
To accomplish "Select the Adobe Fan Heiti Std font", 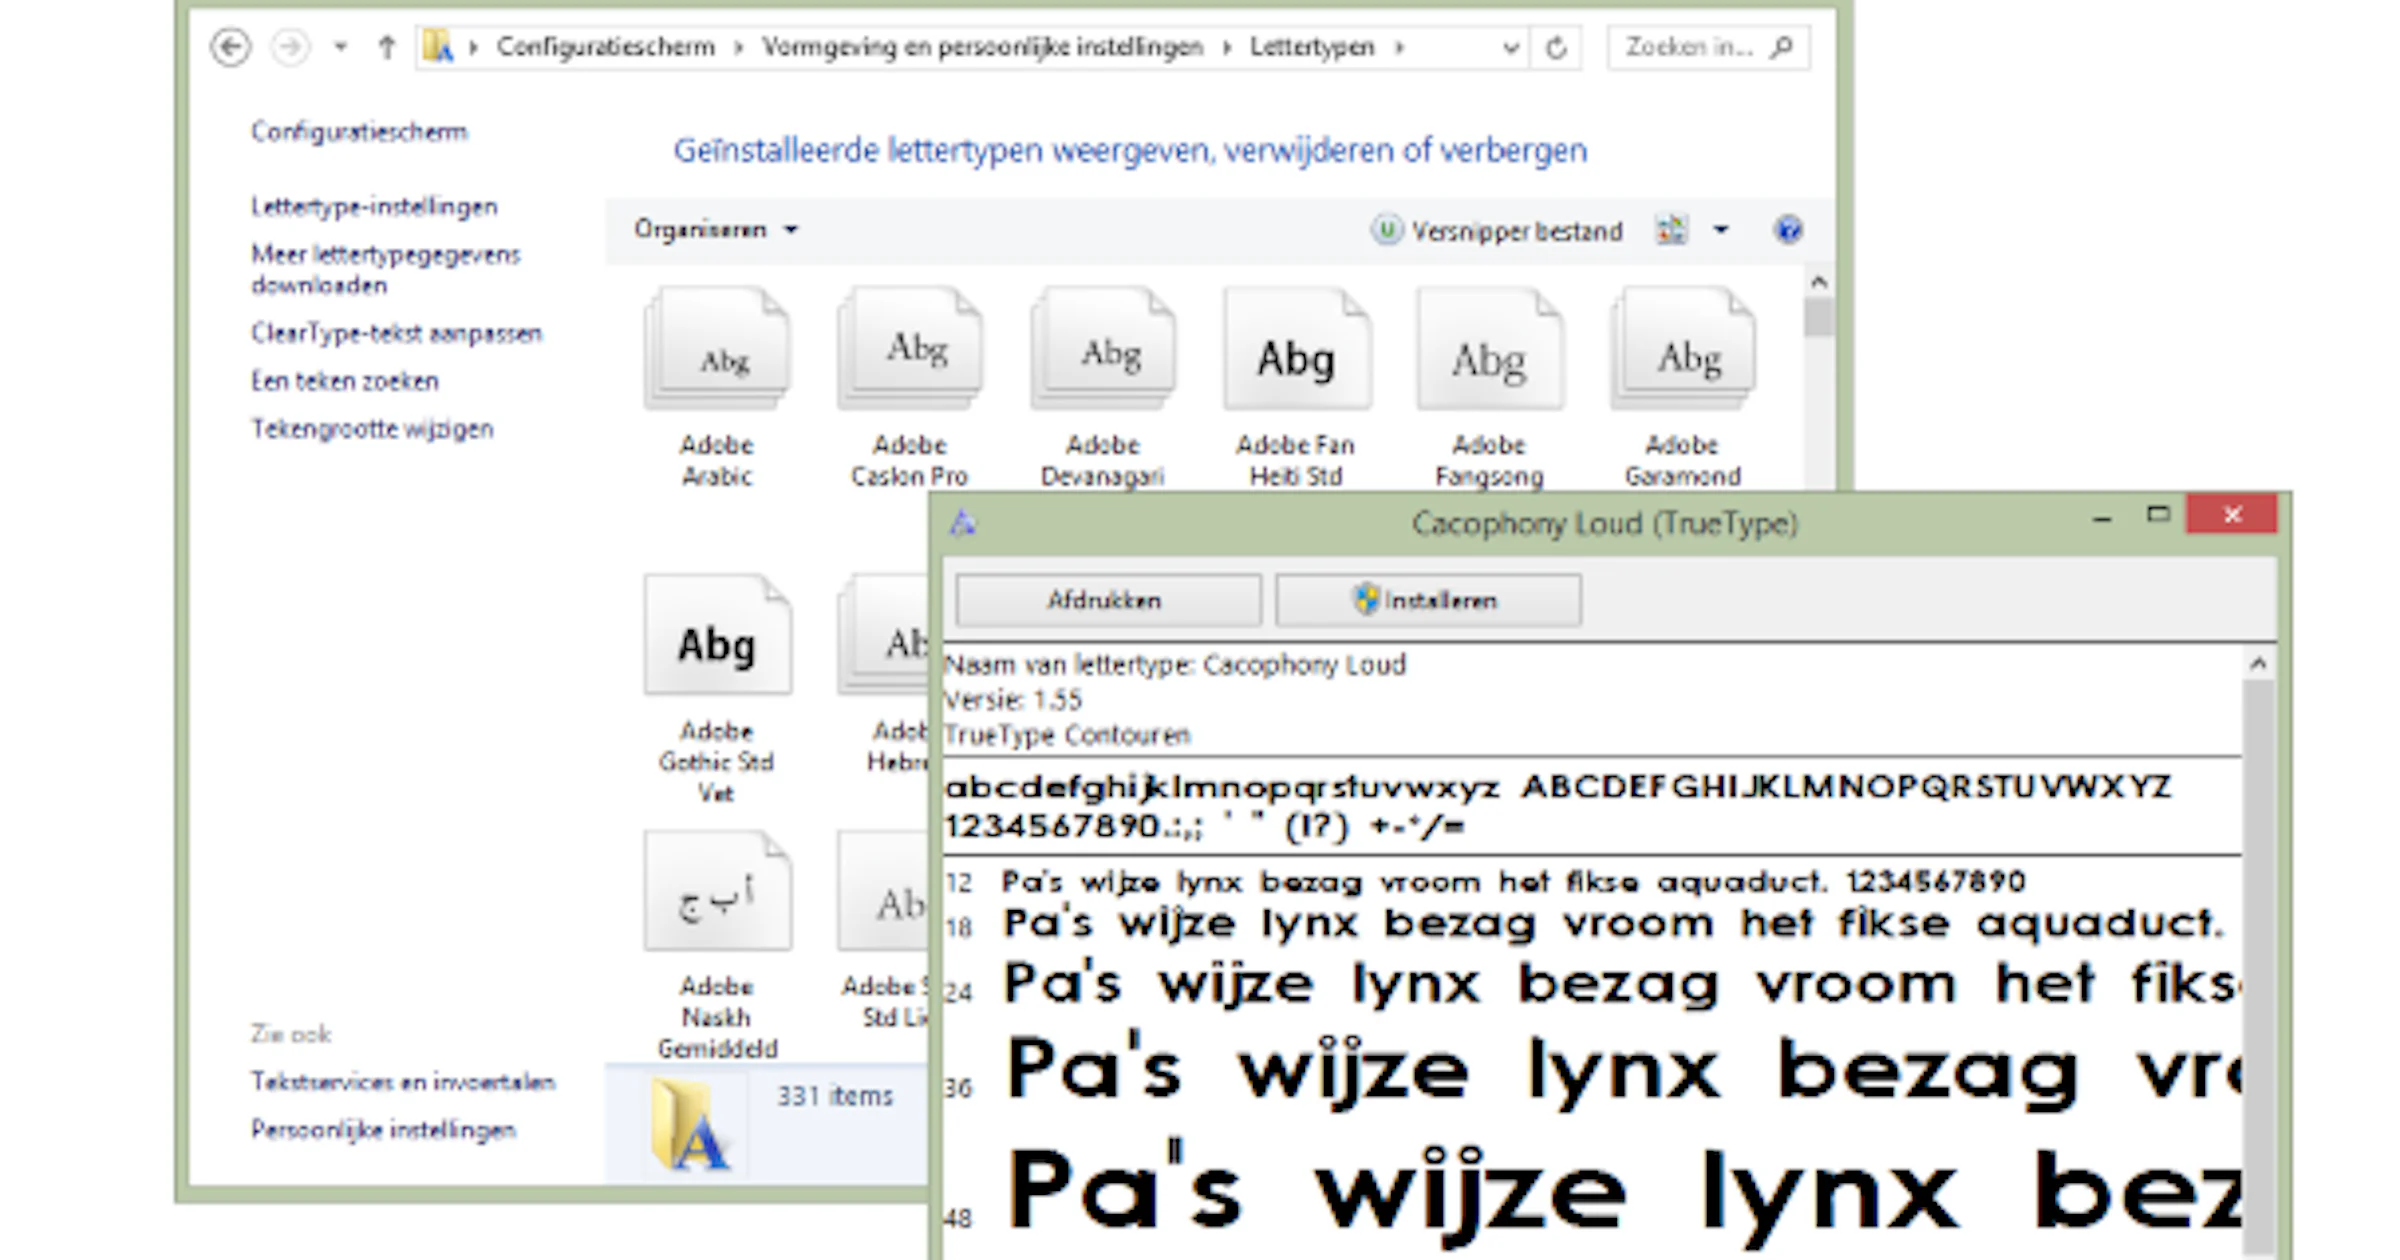I will 1296,388.
